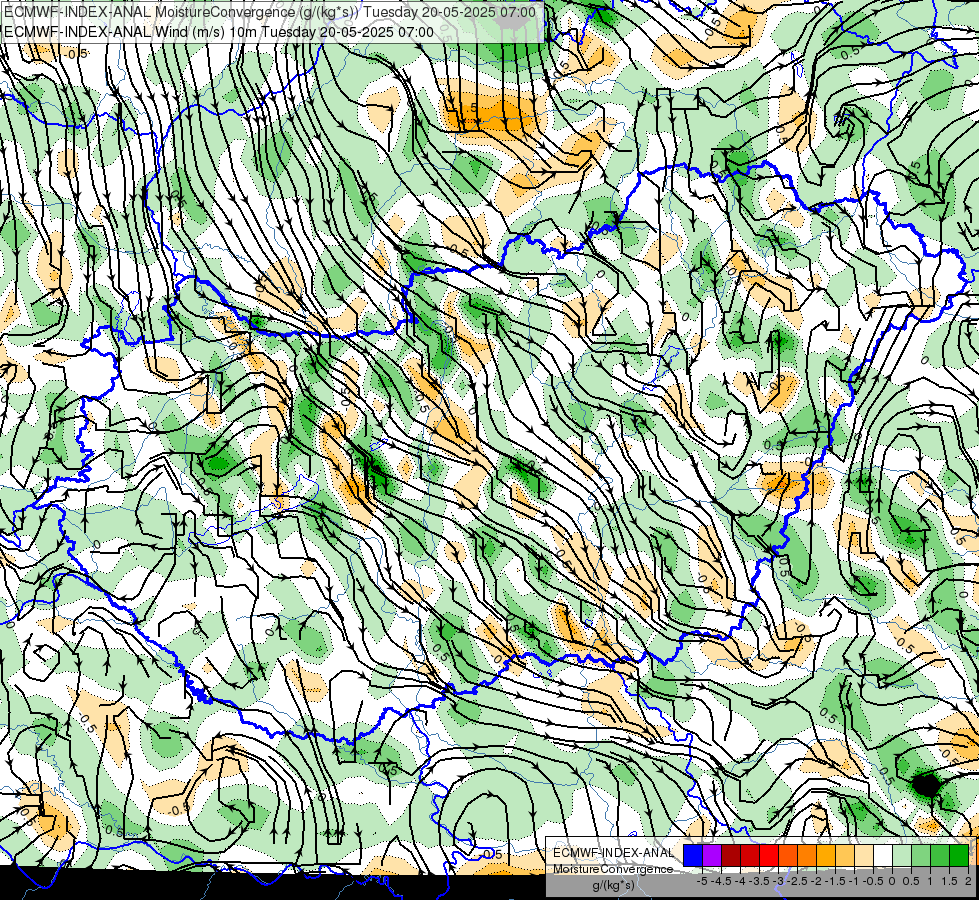Viewport: 979px width, 900px height.
Task: Select the light green swatch ending at 1
Action: click(921, 856)
